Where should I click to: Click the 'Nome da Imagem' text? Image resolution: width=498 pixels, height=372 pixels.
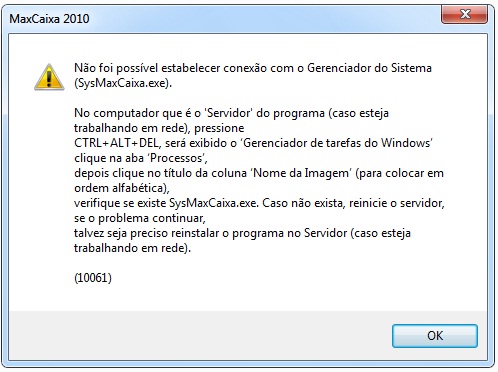point(301,173)
